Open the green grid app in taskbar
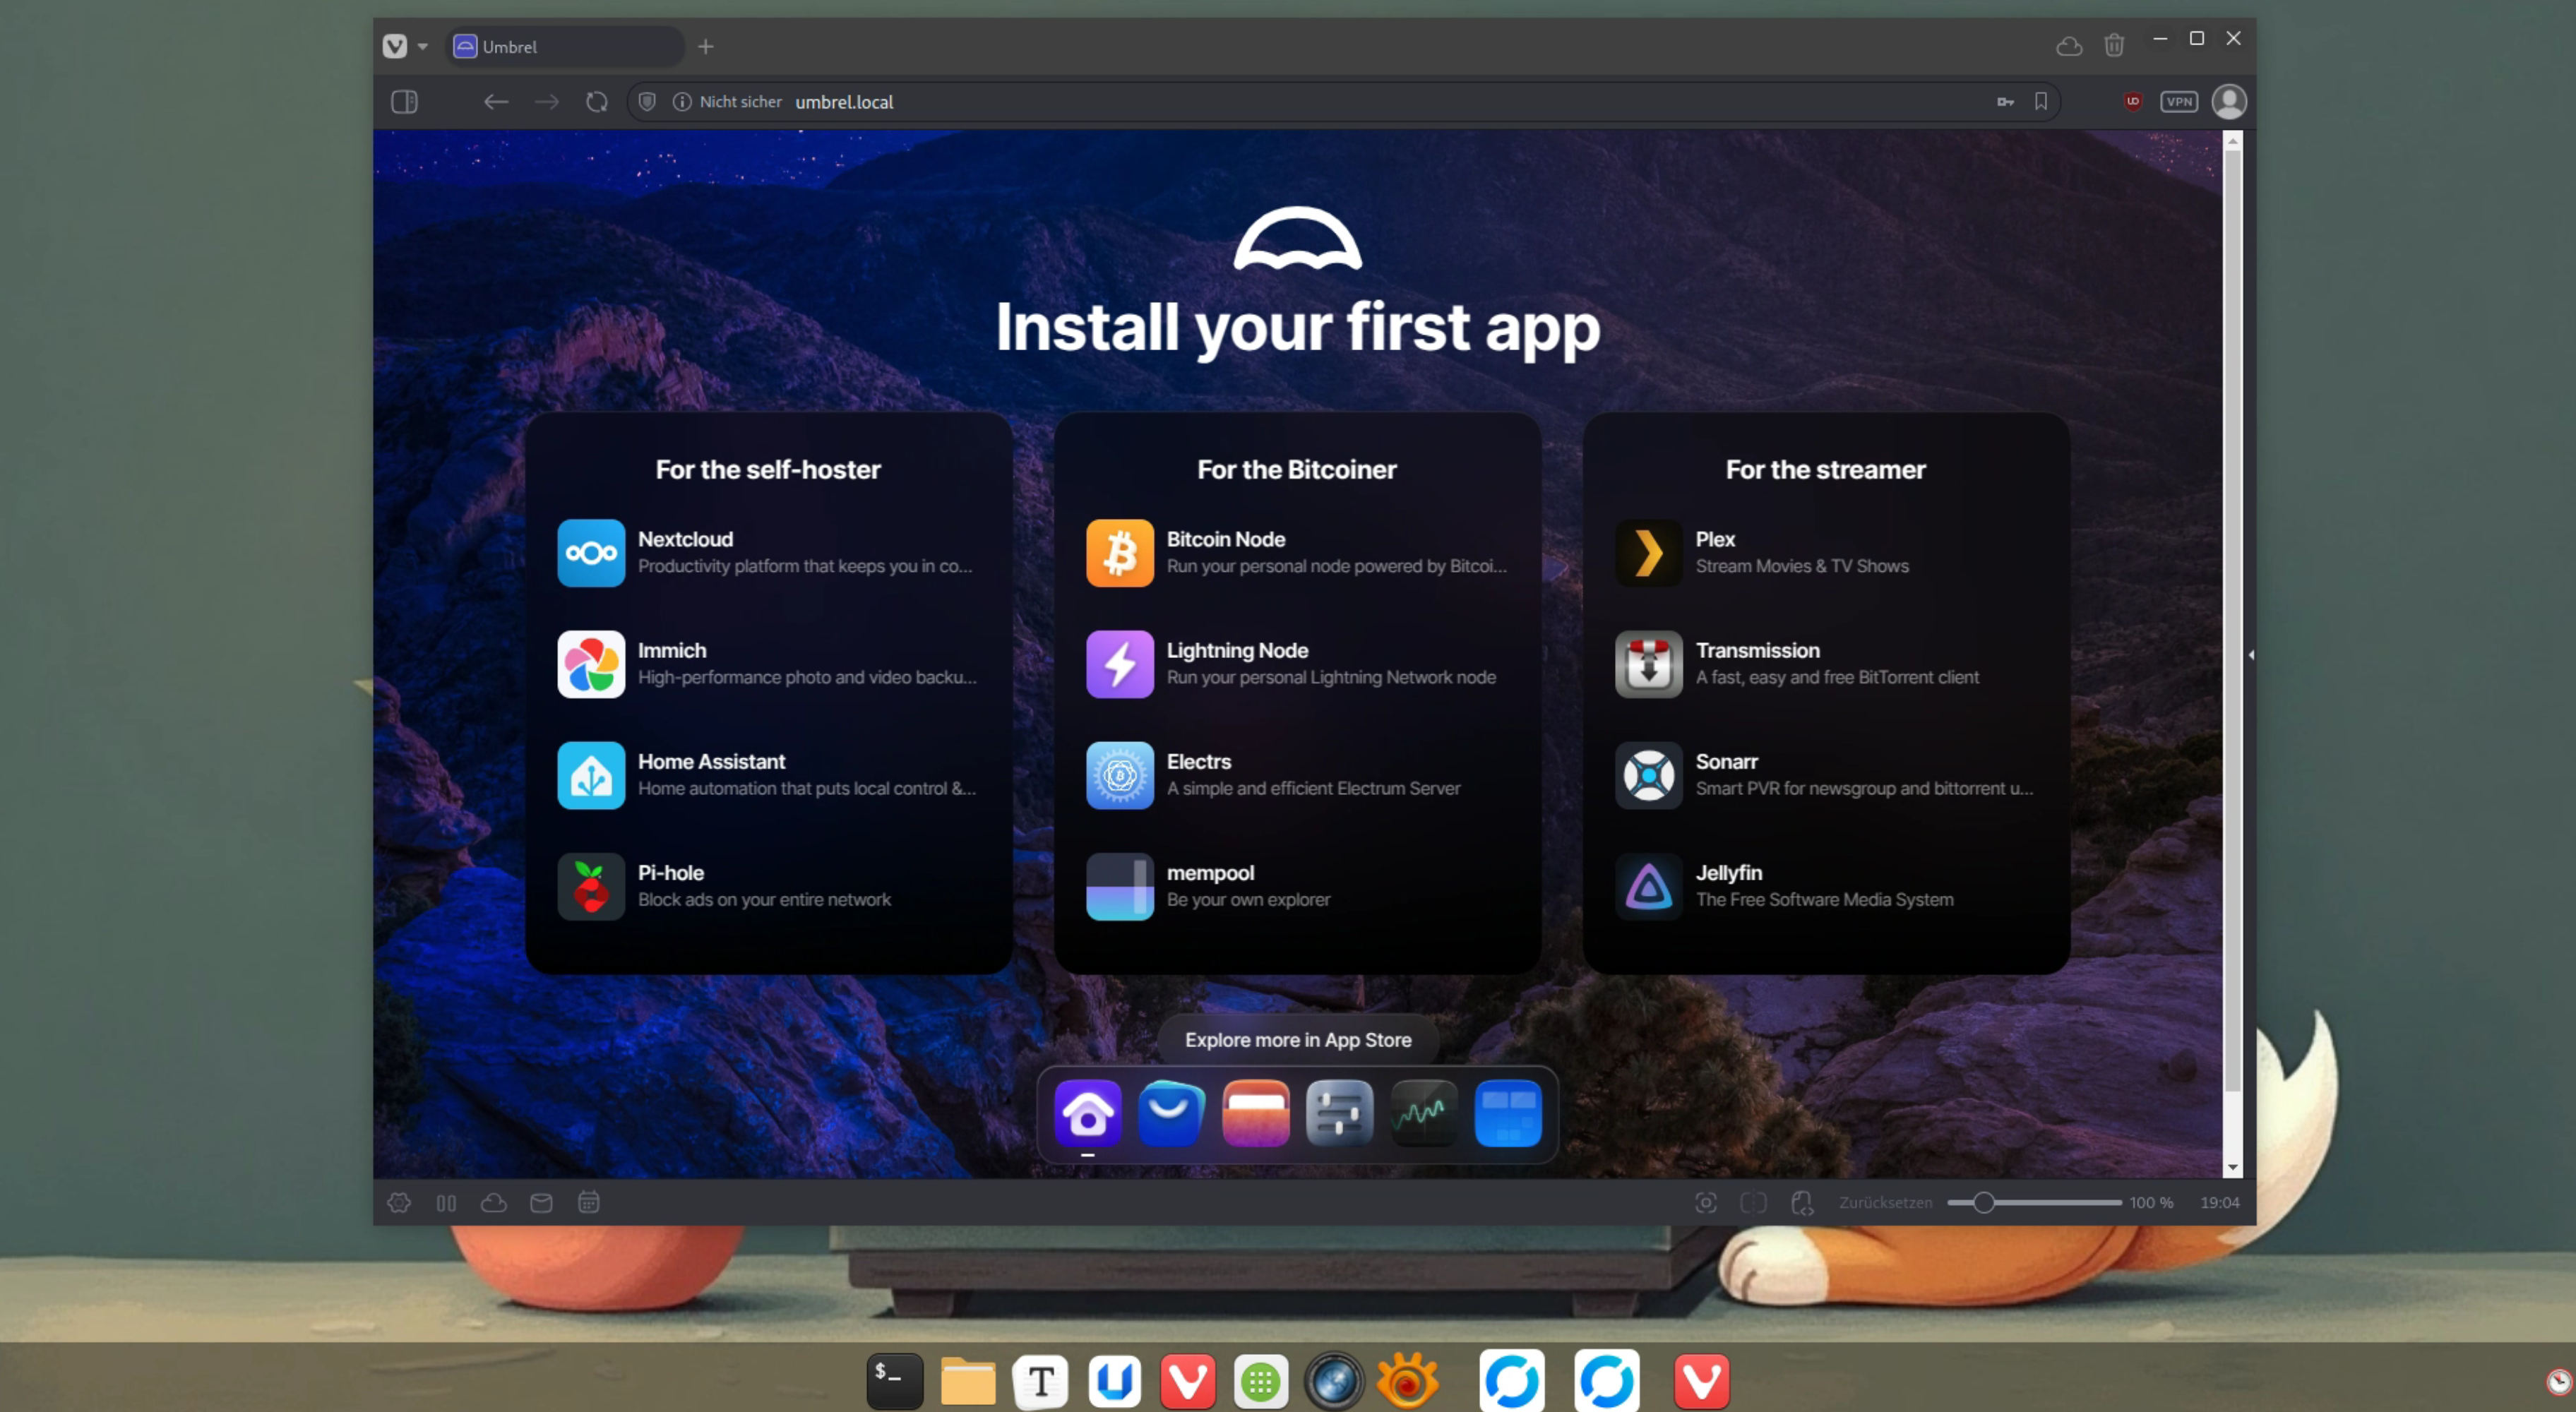The height and width of the screenshot is (1412, 2576). tap(1261, 1382)
